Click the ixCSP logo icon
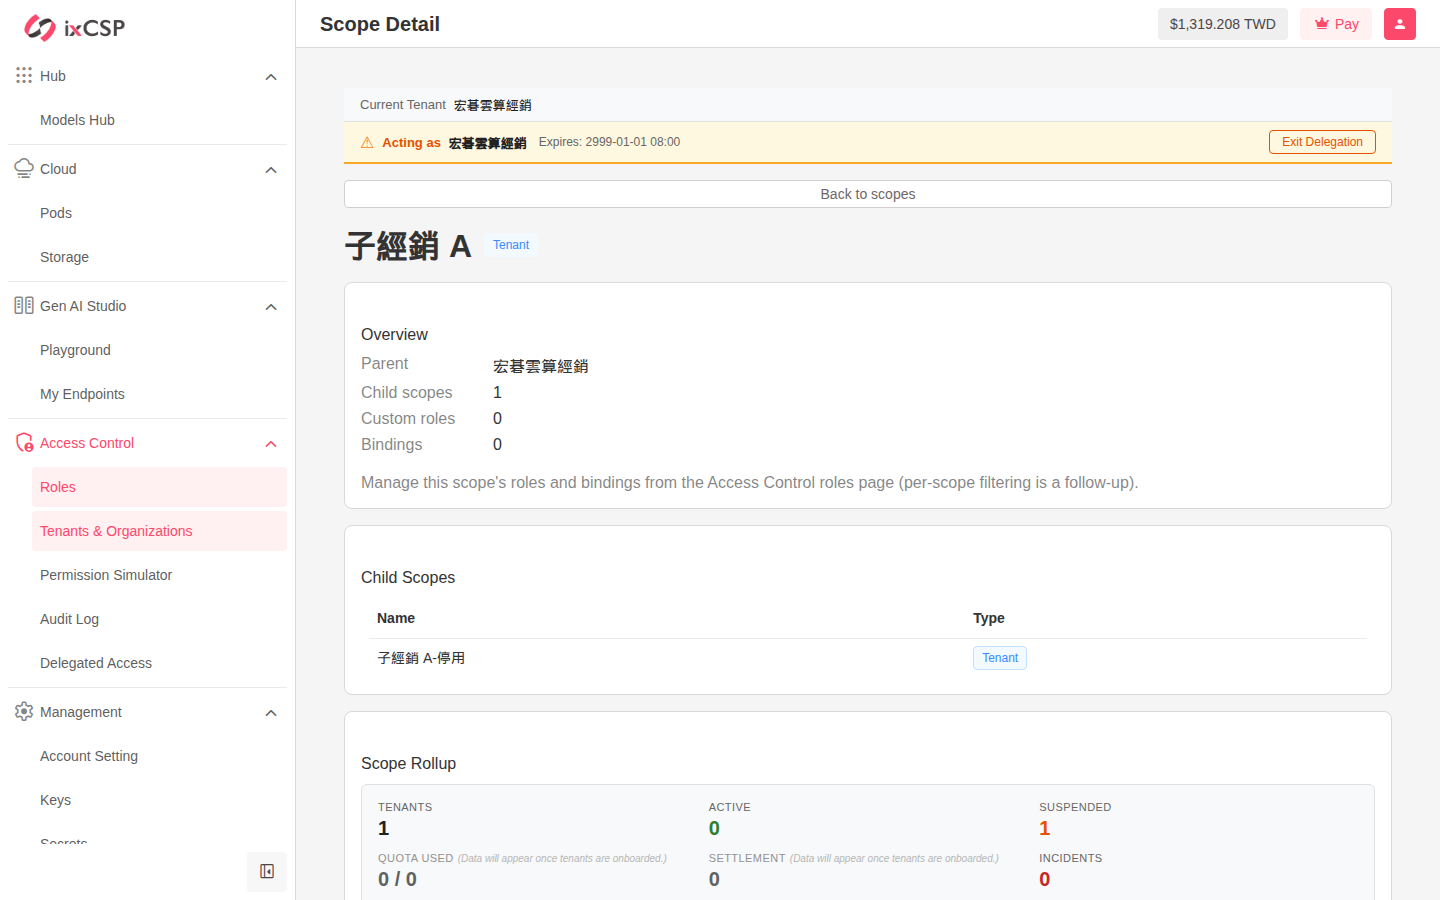 40,28
